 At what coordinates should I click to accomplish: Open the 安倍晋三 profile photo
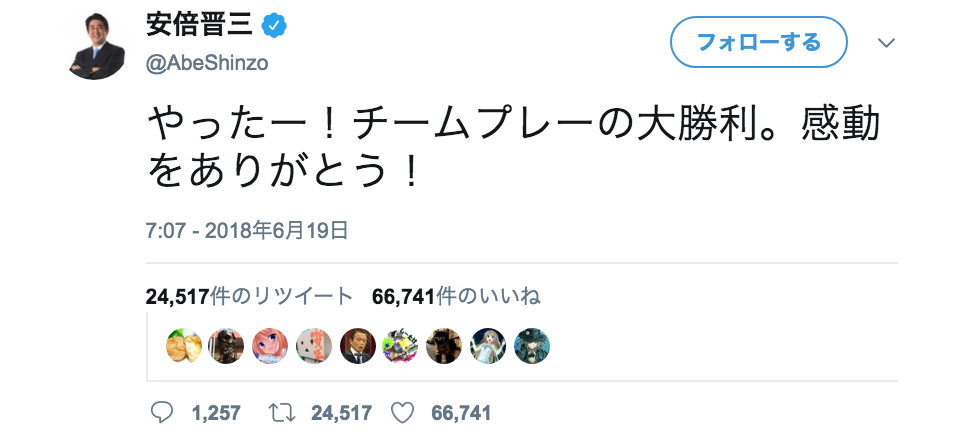[97, 46]
